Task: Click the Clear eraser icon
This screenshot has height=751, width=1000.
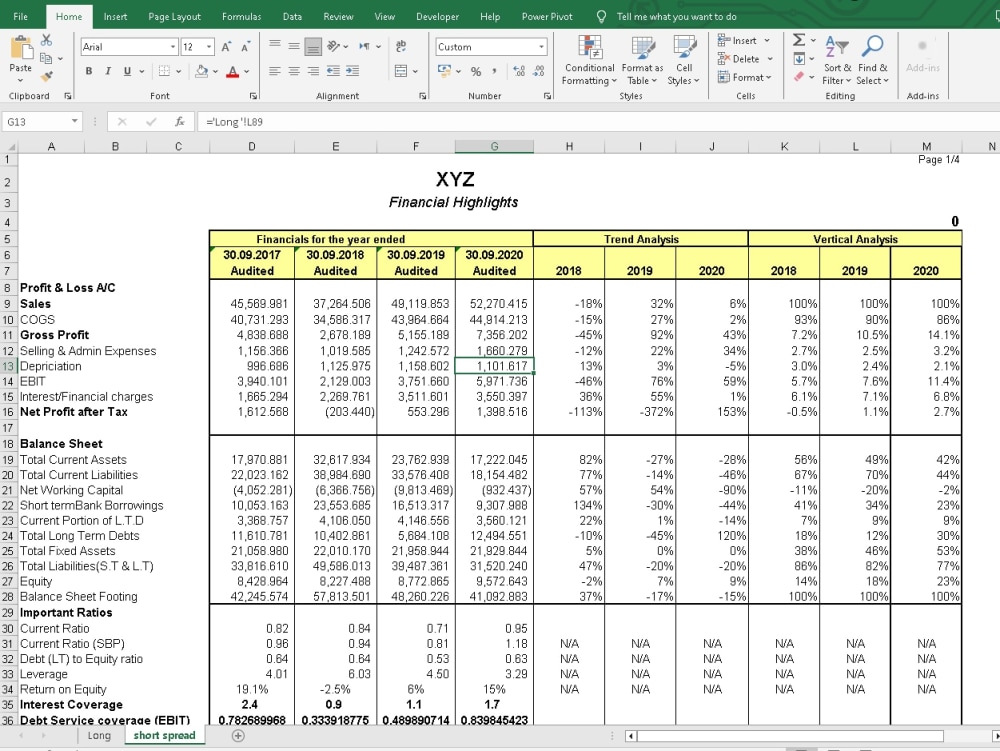Action: 799,77
